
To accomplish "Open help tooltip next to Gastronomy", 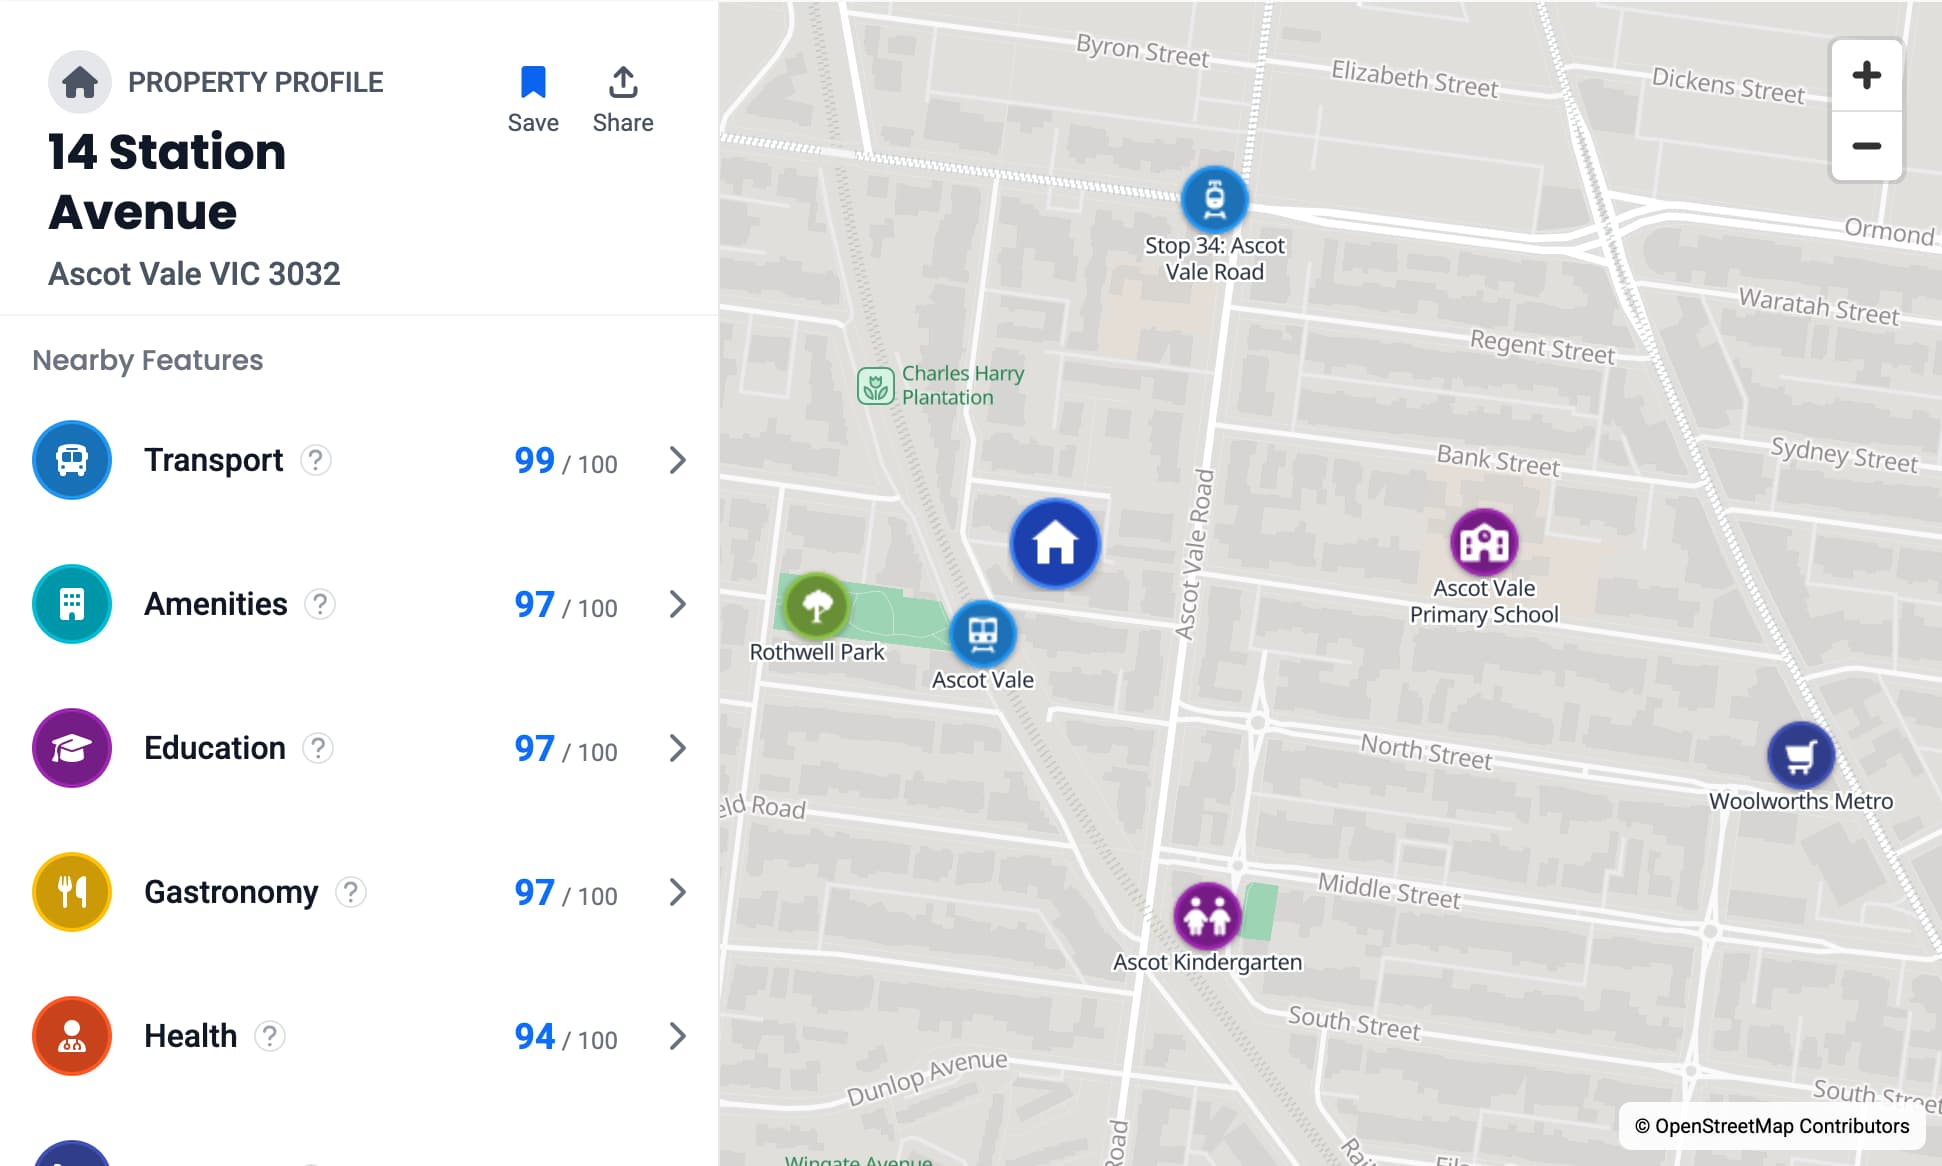I will click(x=351, y=892).
